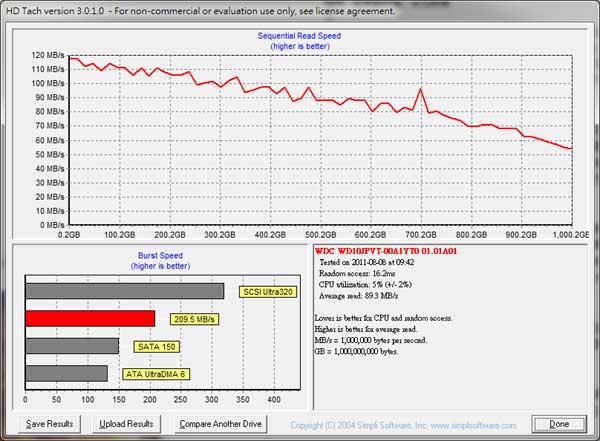The height and width of the screenshot is (441, 600).
Task: Click the Save Results button
Action: click(50, 424)
